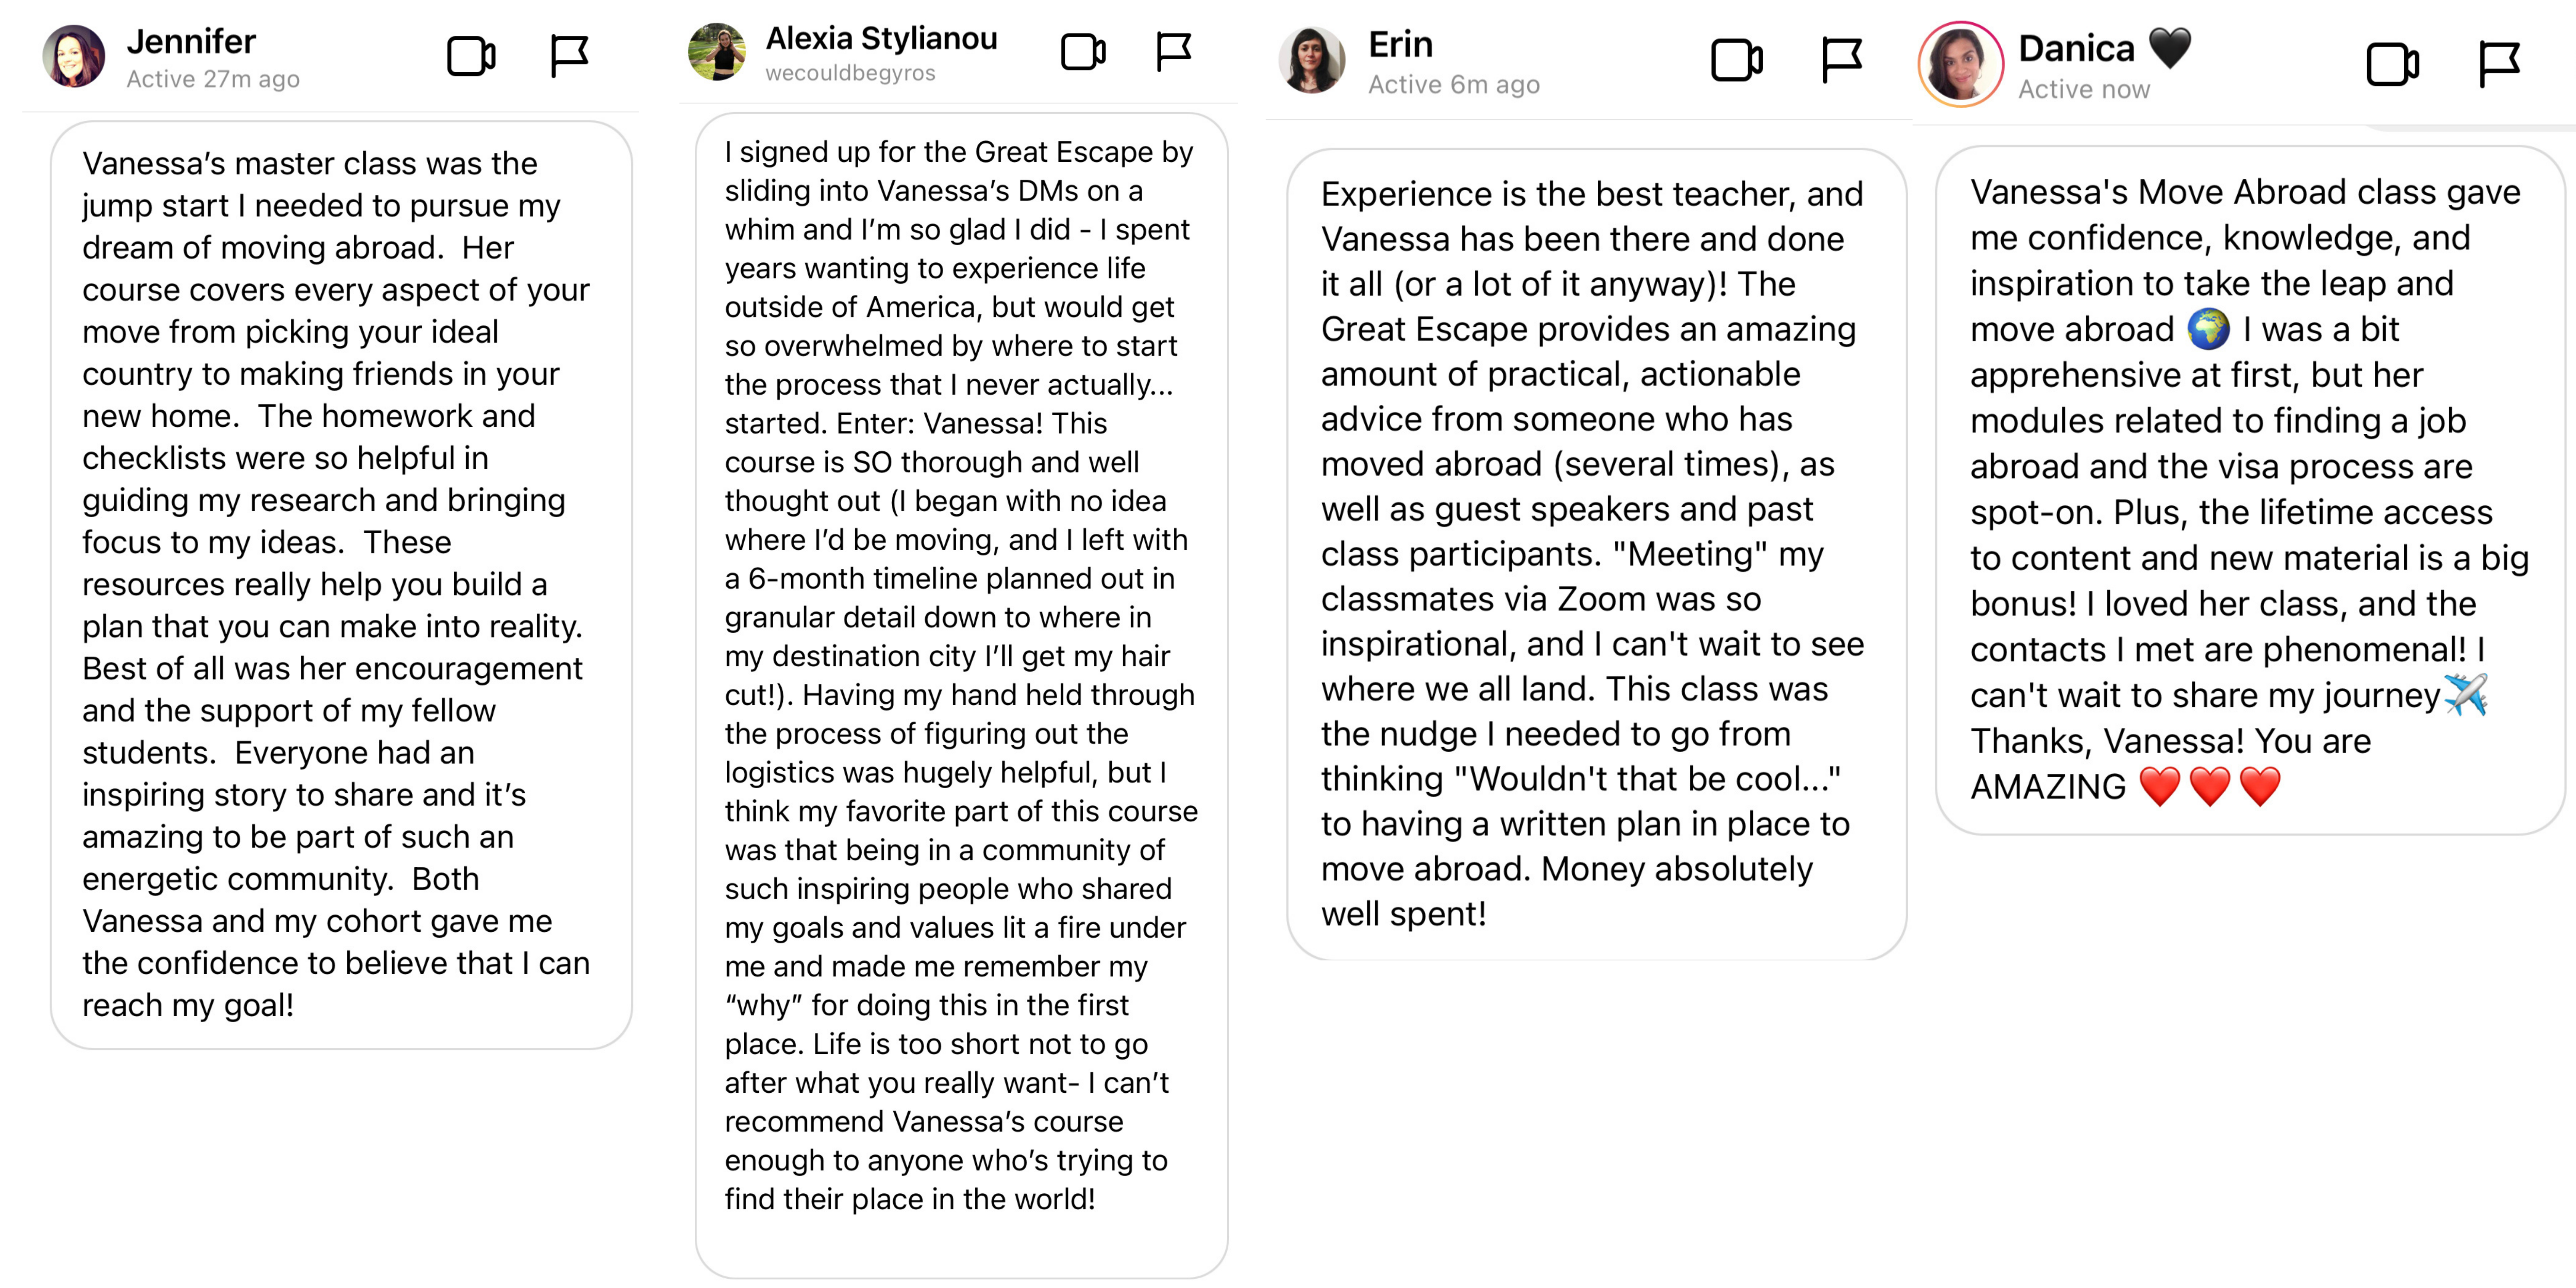Tap the wecouldbegyros username
The image size is (2576, 1288).
(x=850, y=73)
